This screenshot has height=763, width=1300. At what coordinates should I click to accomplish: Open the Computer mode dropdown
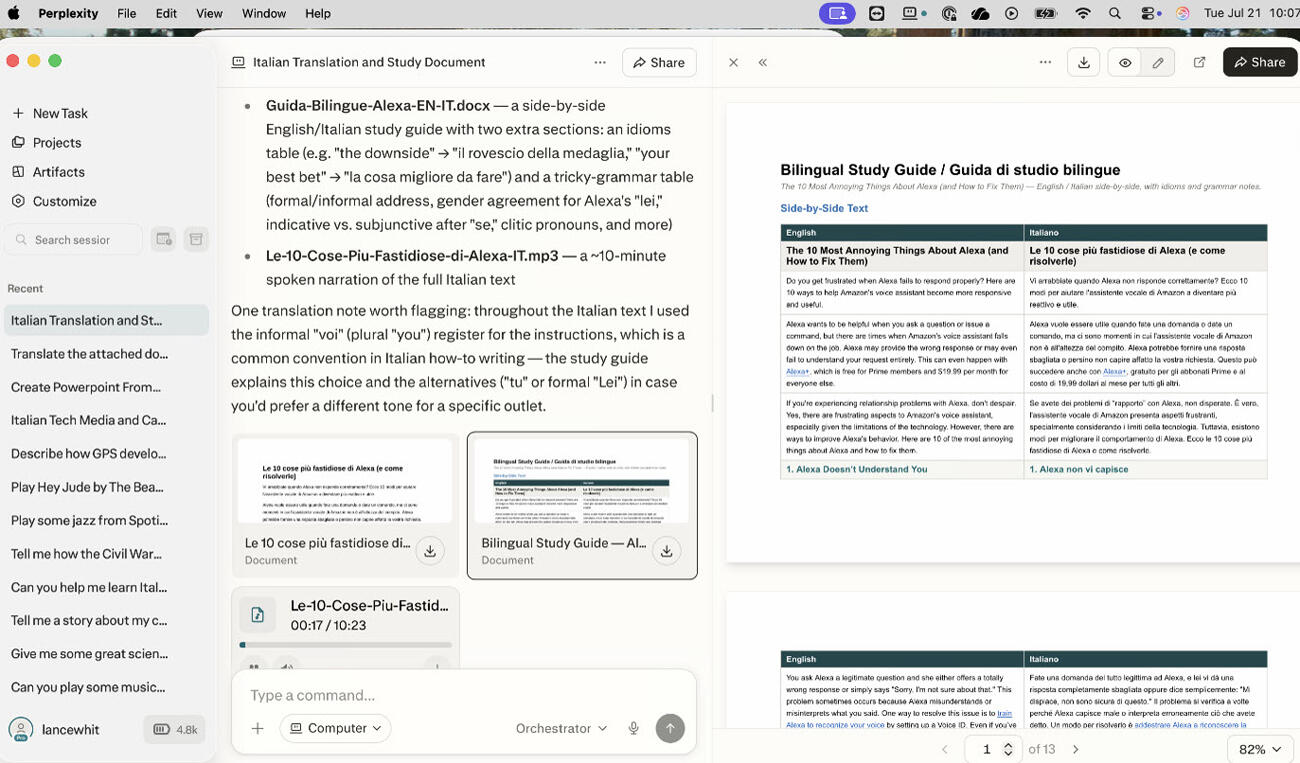336,728
